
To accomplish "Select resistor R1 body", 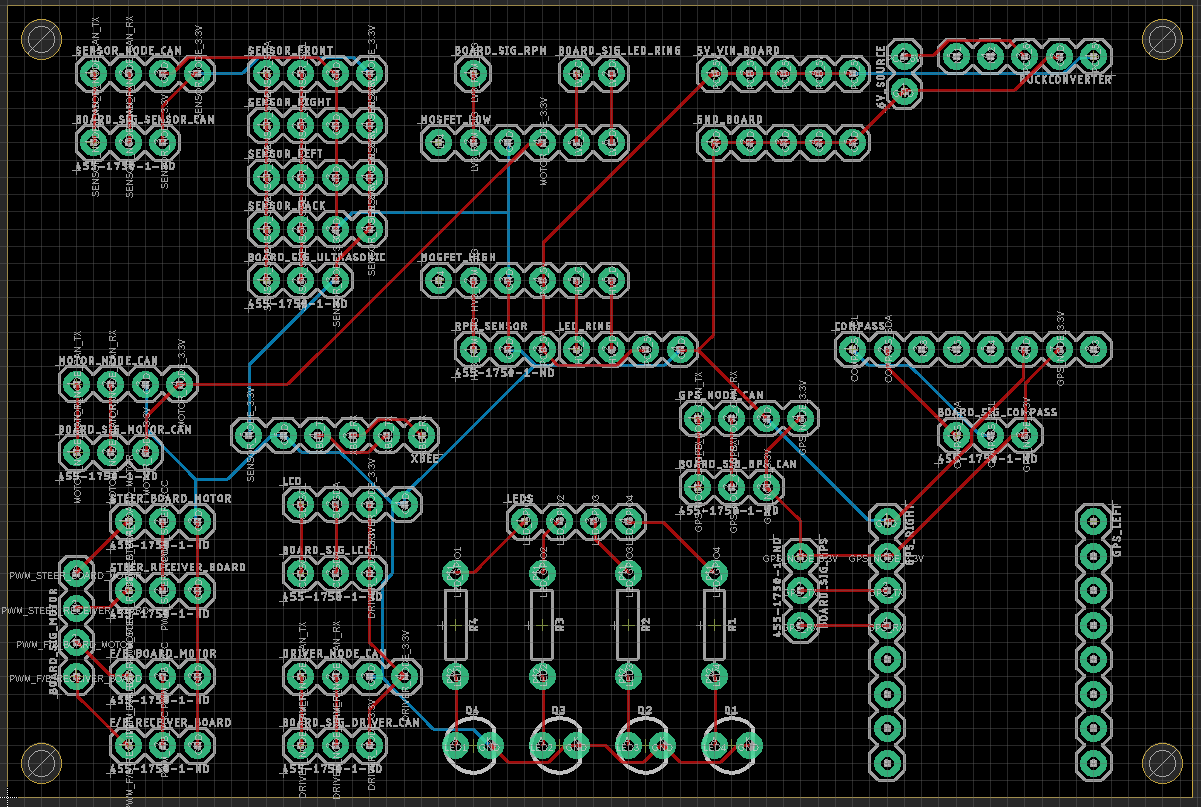I will pos(714,625).
